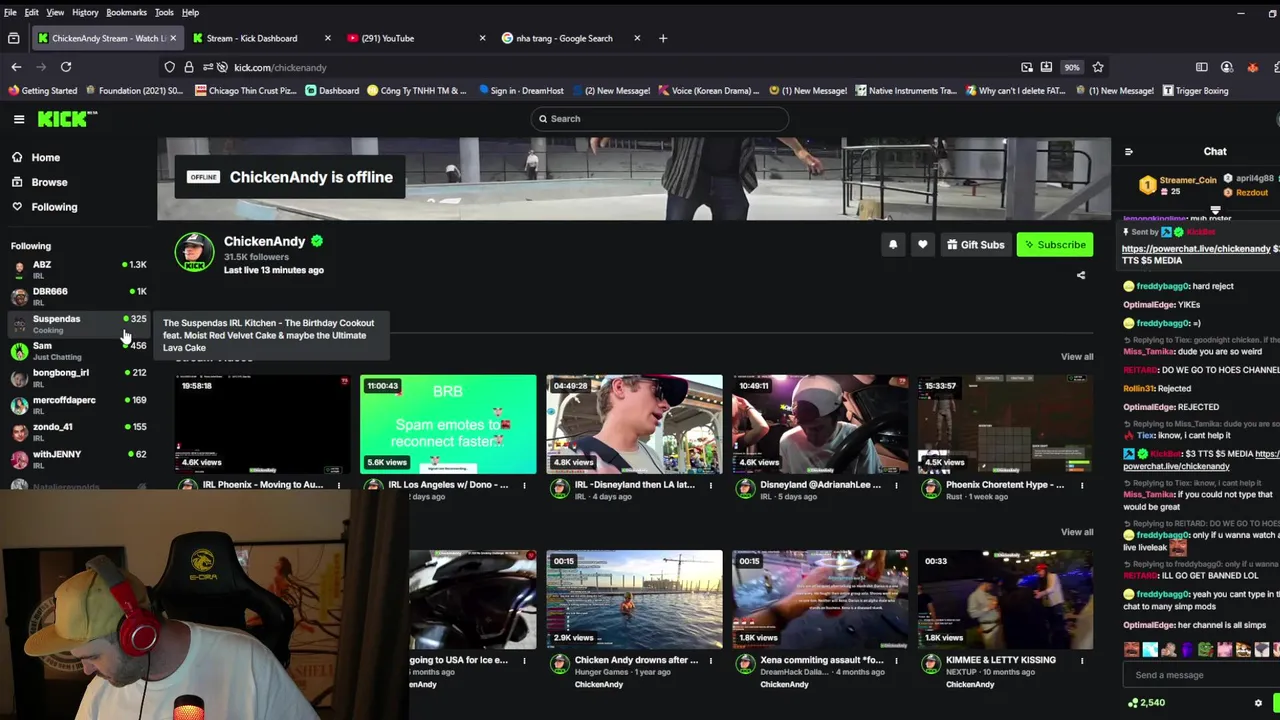Open the Kick hamburger sidebar menu
The height and width of the screenshot is (720, 1280).
coord(19,119)
